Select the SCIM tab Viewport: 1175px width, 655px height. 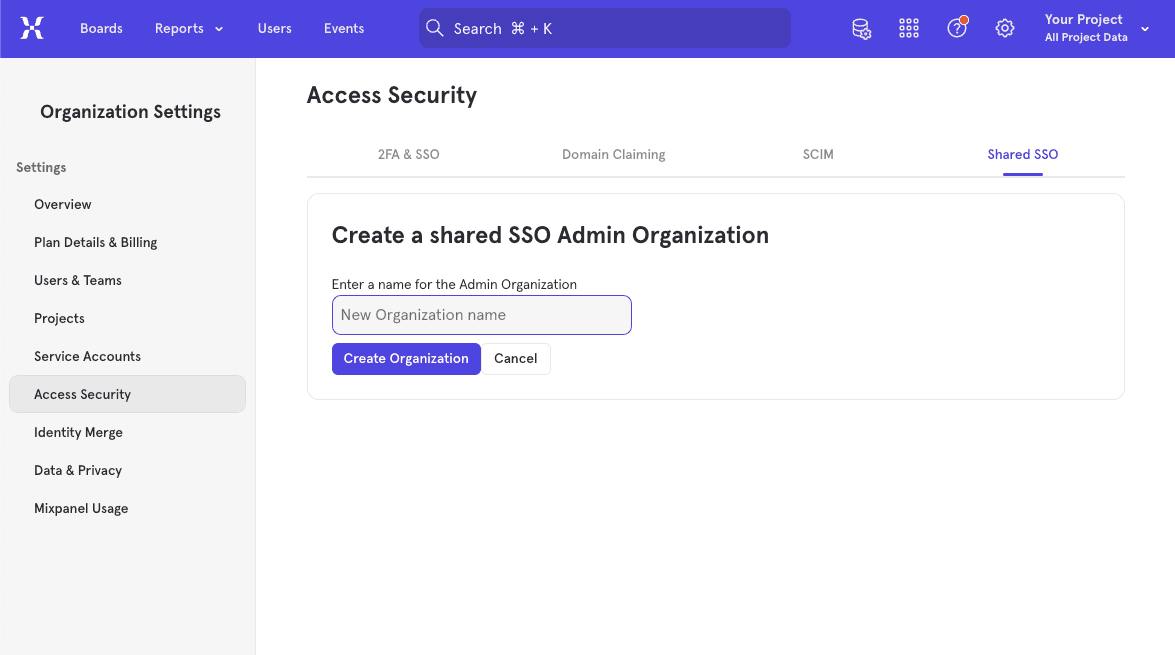point(818,154)
